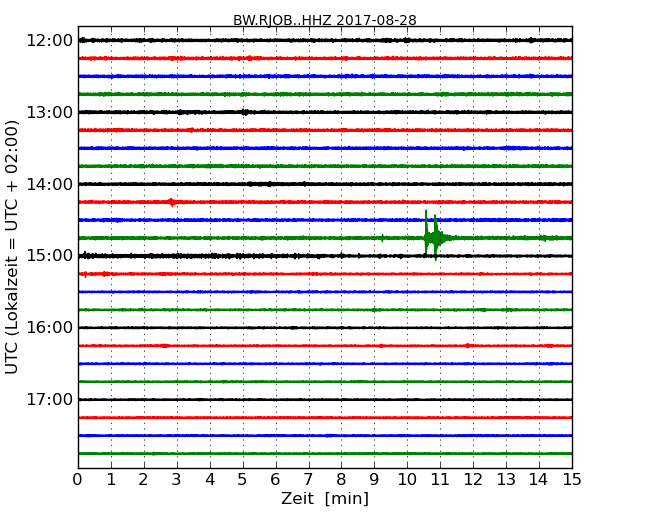Select the 15:00 time axis label
Image resolution: width=650 pixels, height=520 pixels.
tap(50, 256)
